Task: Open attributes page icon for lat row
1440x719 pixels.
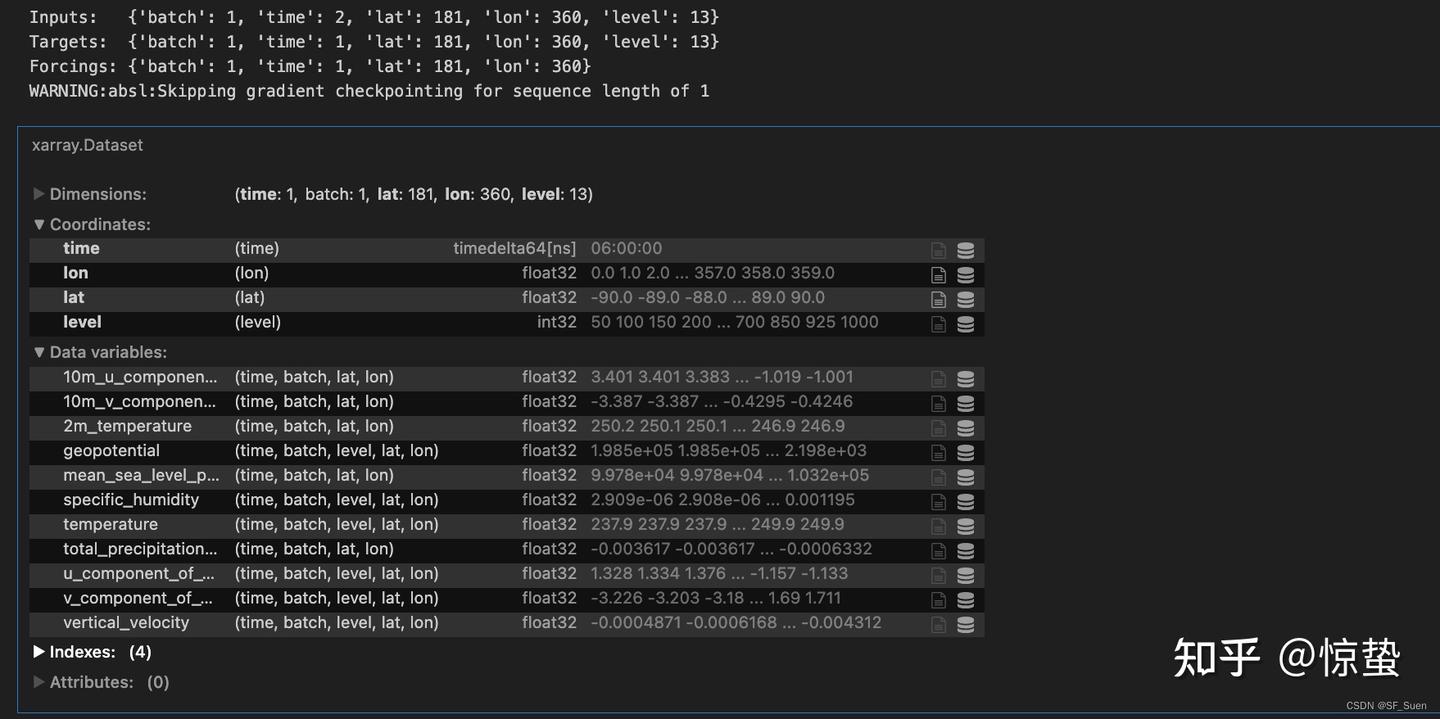Action: (938, 299)
